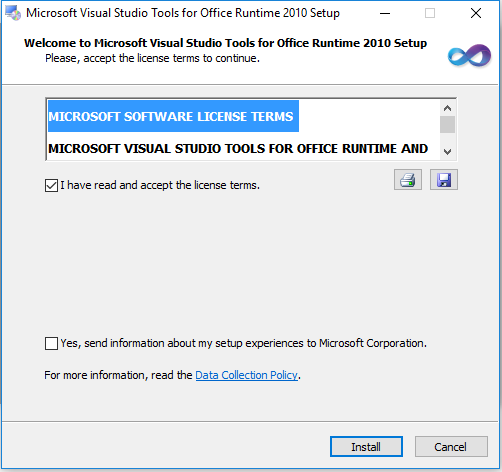Click the 'Welcome to Microsoft Visual Studio Tools' header
Viewport: 502px width, 472px height.
[x=225, y=43]
